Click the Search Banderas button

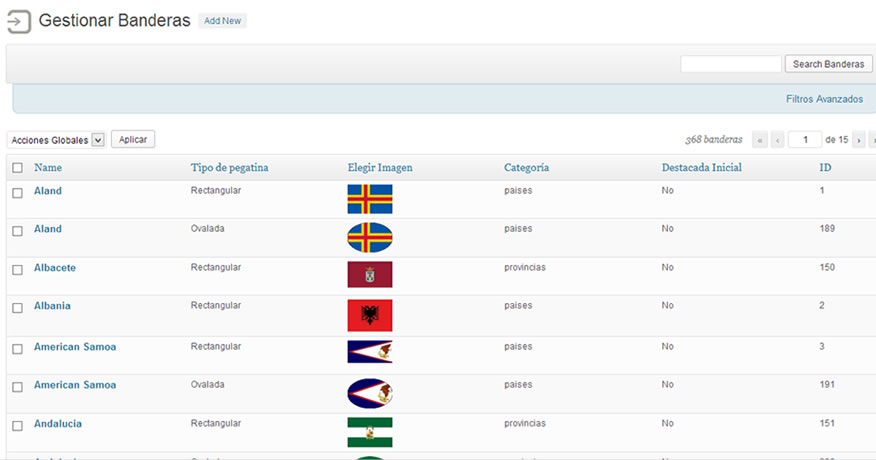(x=829, y=64)
